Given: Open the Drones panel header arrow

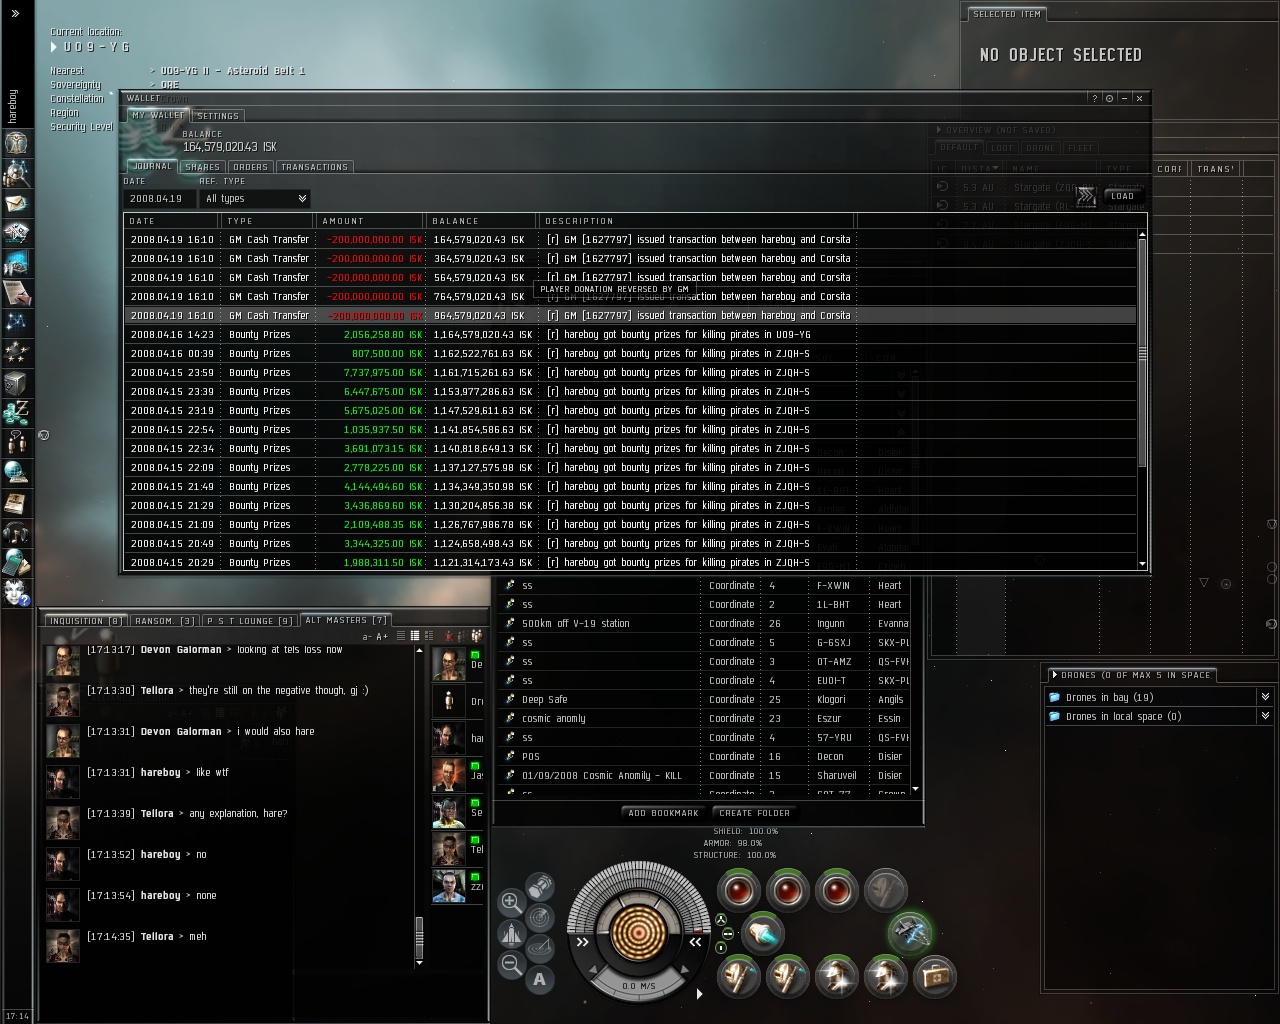Looking at the screenshot, I should (x=1054, y=675).
